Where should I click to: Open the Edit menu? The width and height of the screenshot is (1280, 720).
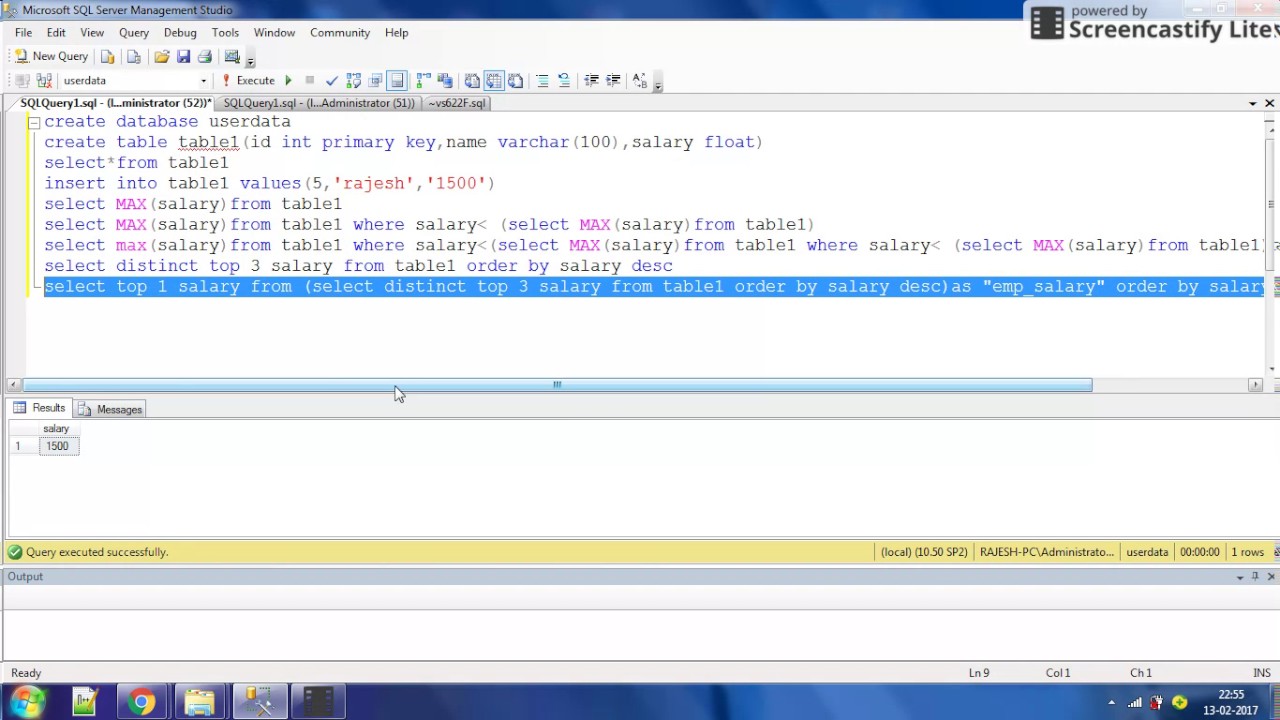point(56,33)
